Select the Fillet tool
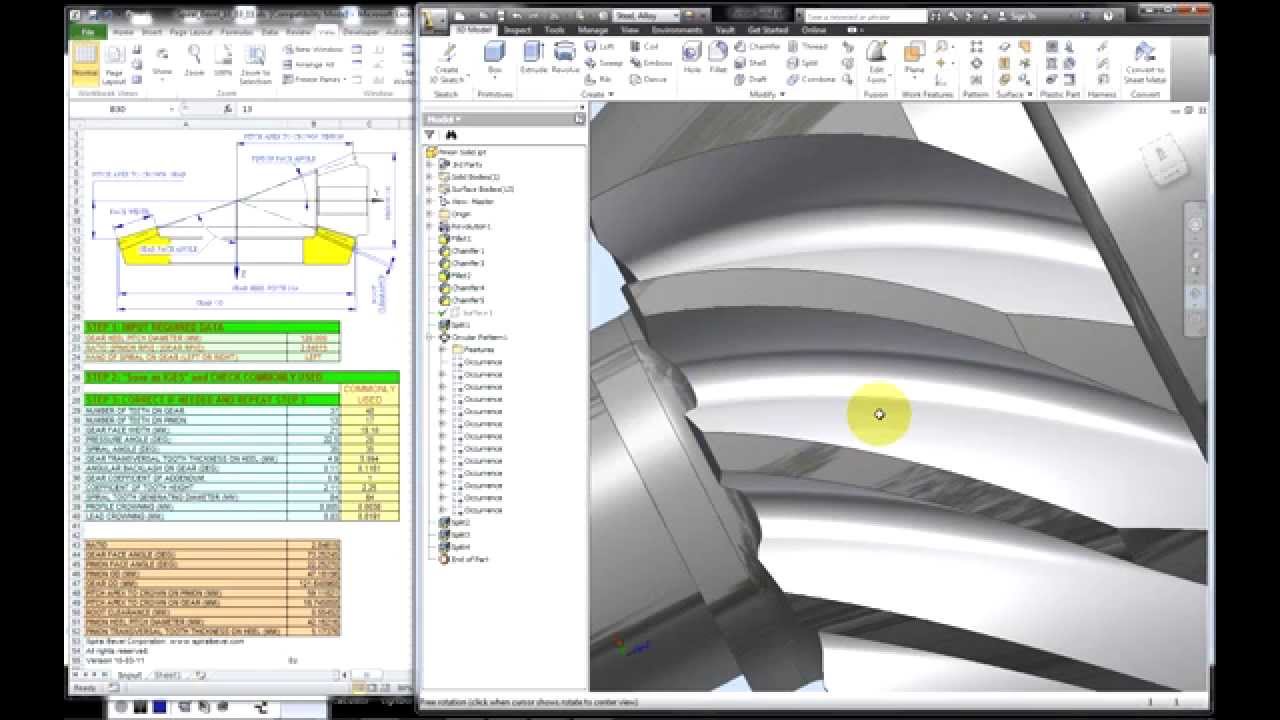The image size is (1280, 720). pyautogui.click(x=717, y=58)
